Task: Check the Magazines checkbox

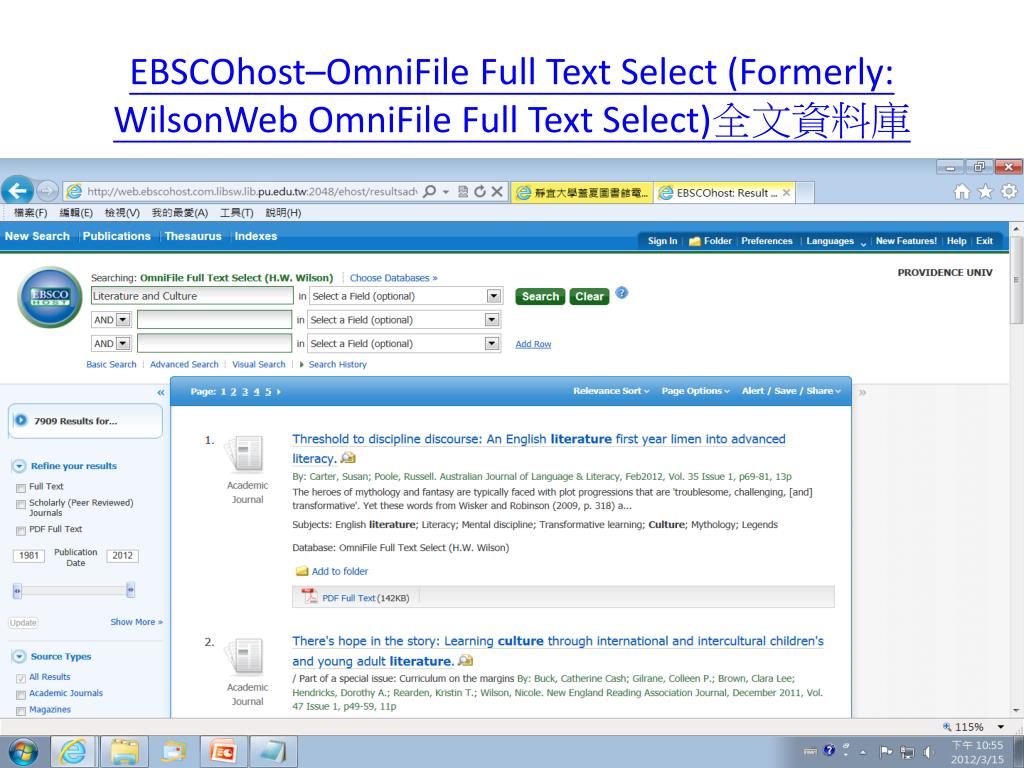Action: (21, 711)
